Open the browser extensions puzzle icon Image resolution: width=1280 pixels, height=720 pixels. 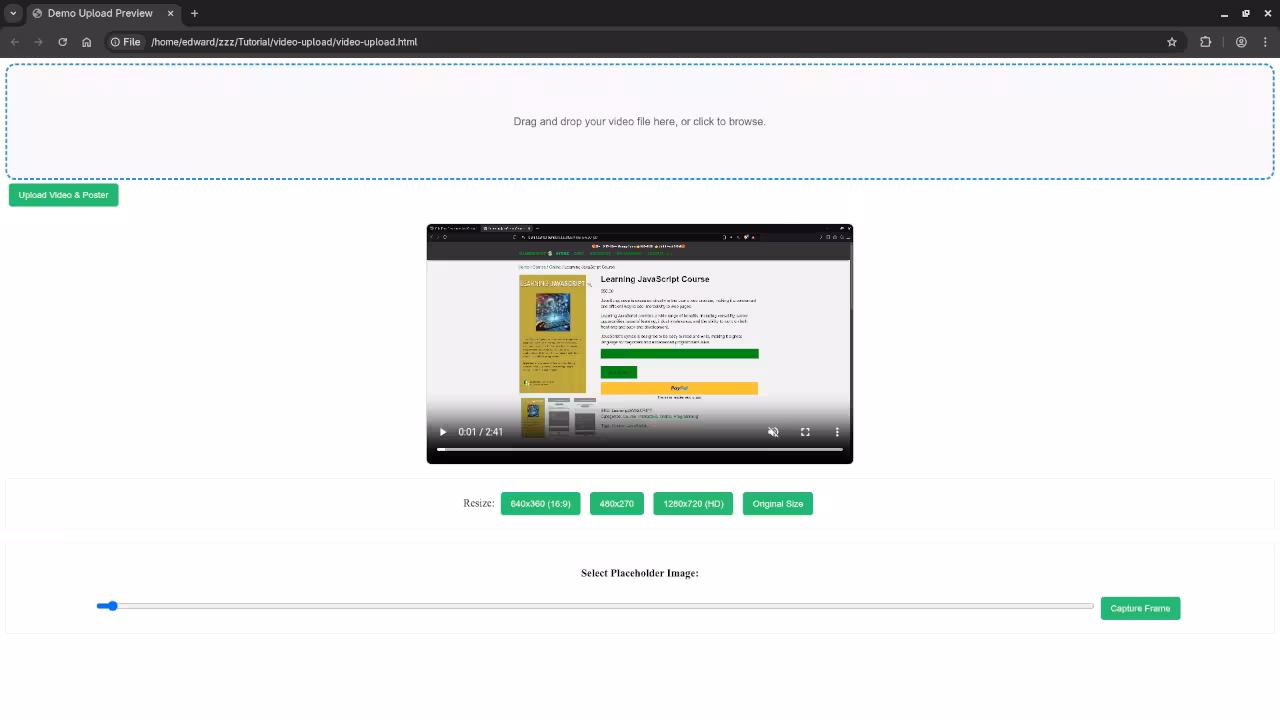click(1205, 42)
